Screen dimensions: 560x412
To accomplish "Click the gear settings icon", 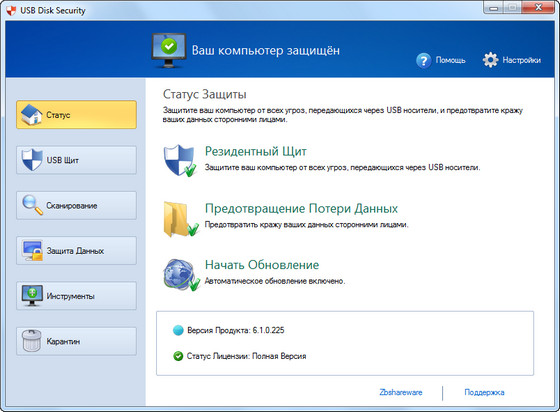I will pos(490,60).
